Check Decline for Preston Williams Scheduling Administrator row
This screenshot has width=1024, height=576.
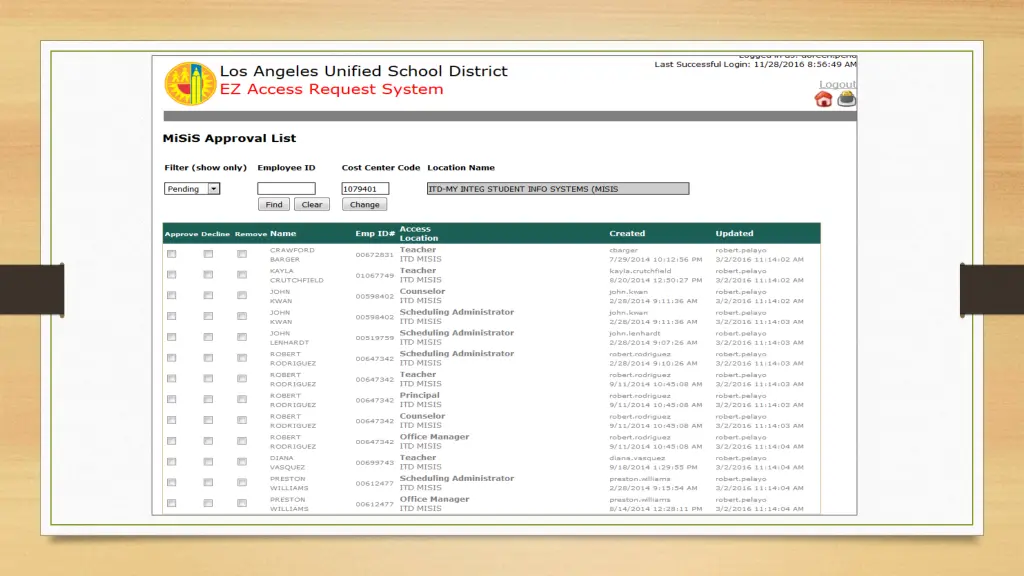(208, 483)
